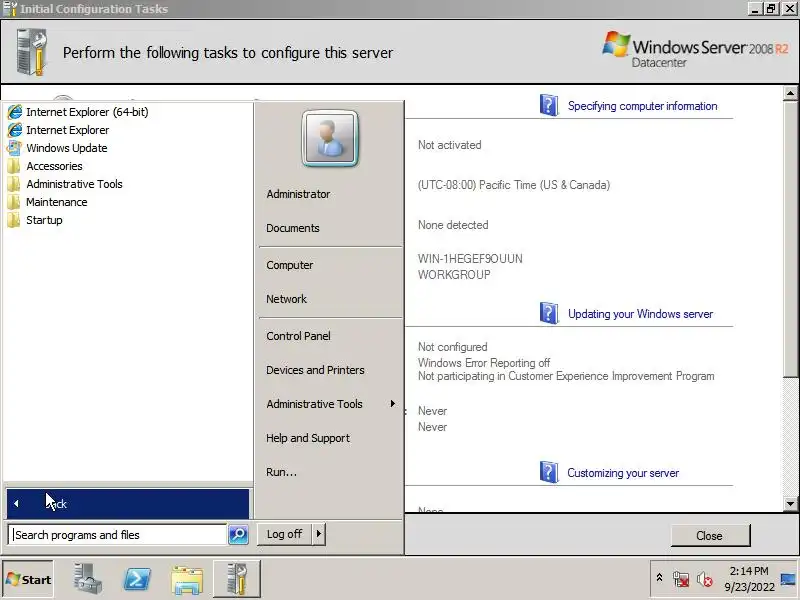
Task: Launch the Internet Explorer shortcut icon
Action: (x=15, y=130)
